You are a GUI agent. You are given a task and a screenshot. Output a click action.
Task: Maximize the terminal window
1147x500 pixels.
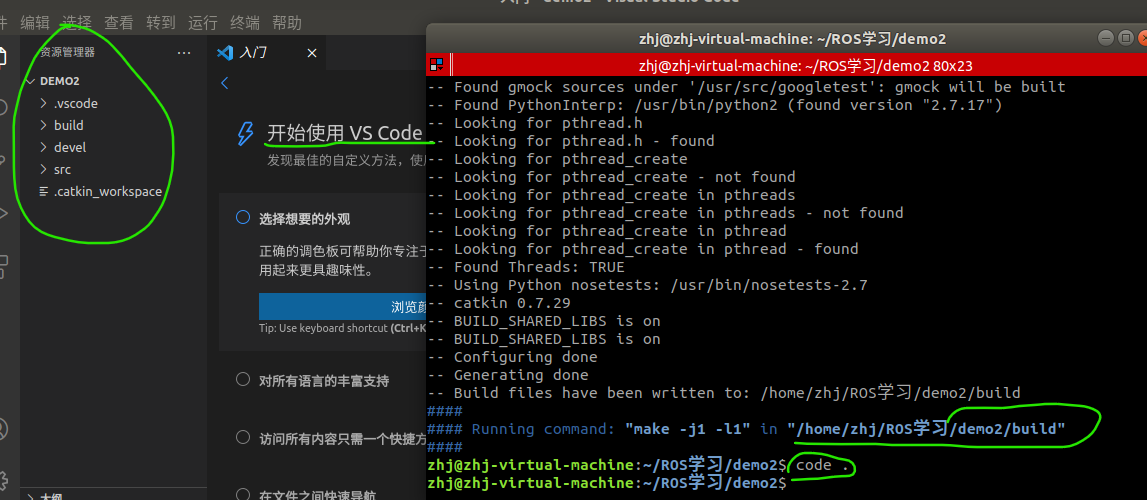pos(1127,37)
